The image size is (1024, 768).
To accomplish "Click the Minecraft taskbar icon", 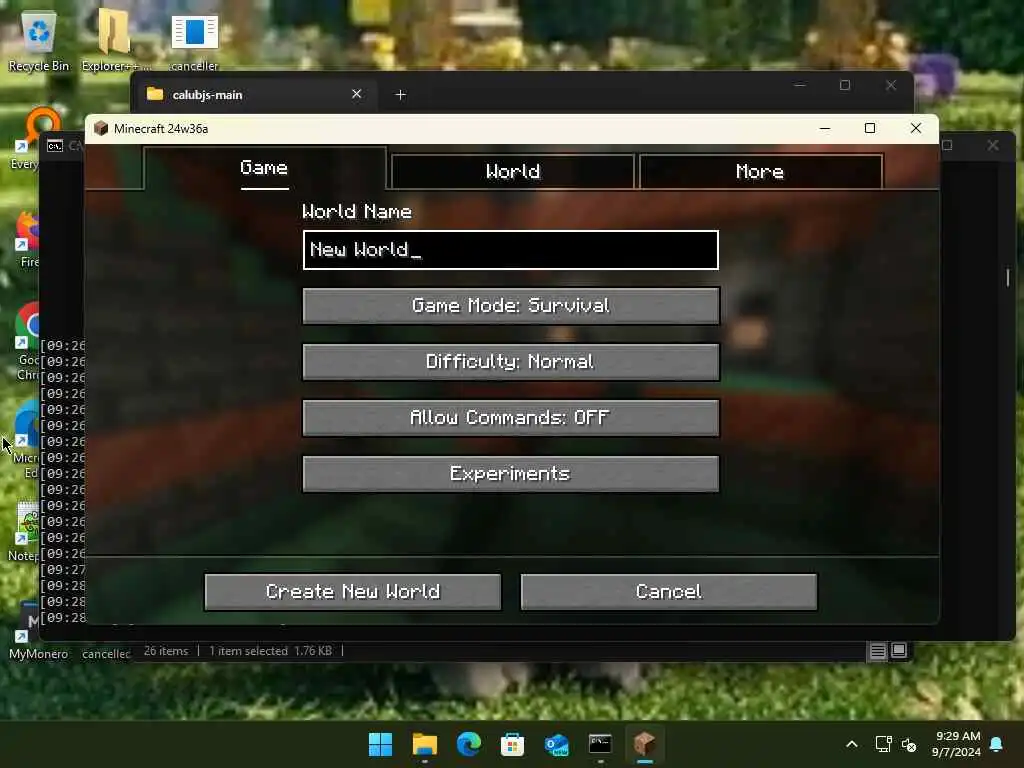I will pos(645,744).
